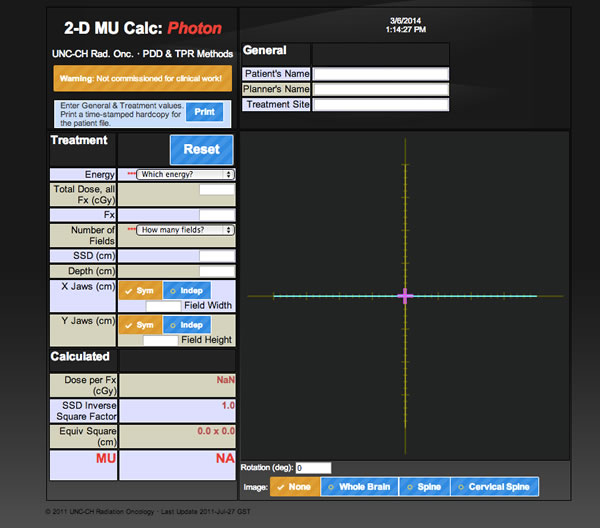Choose the Spine image option
Image resolution: width=600 pixels, height=528 pixels.
click(x=423, y=487)
